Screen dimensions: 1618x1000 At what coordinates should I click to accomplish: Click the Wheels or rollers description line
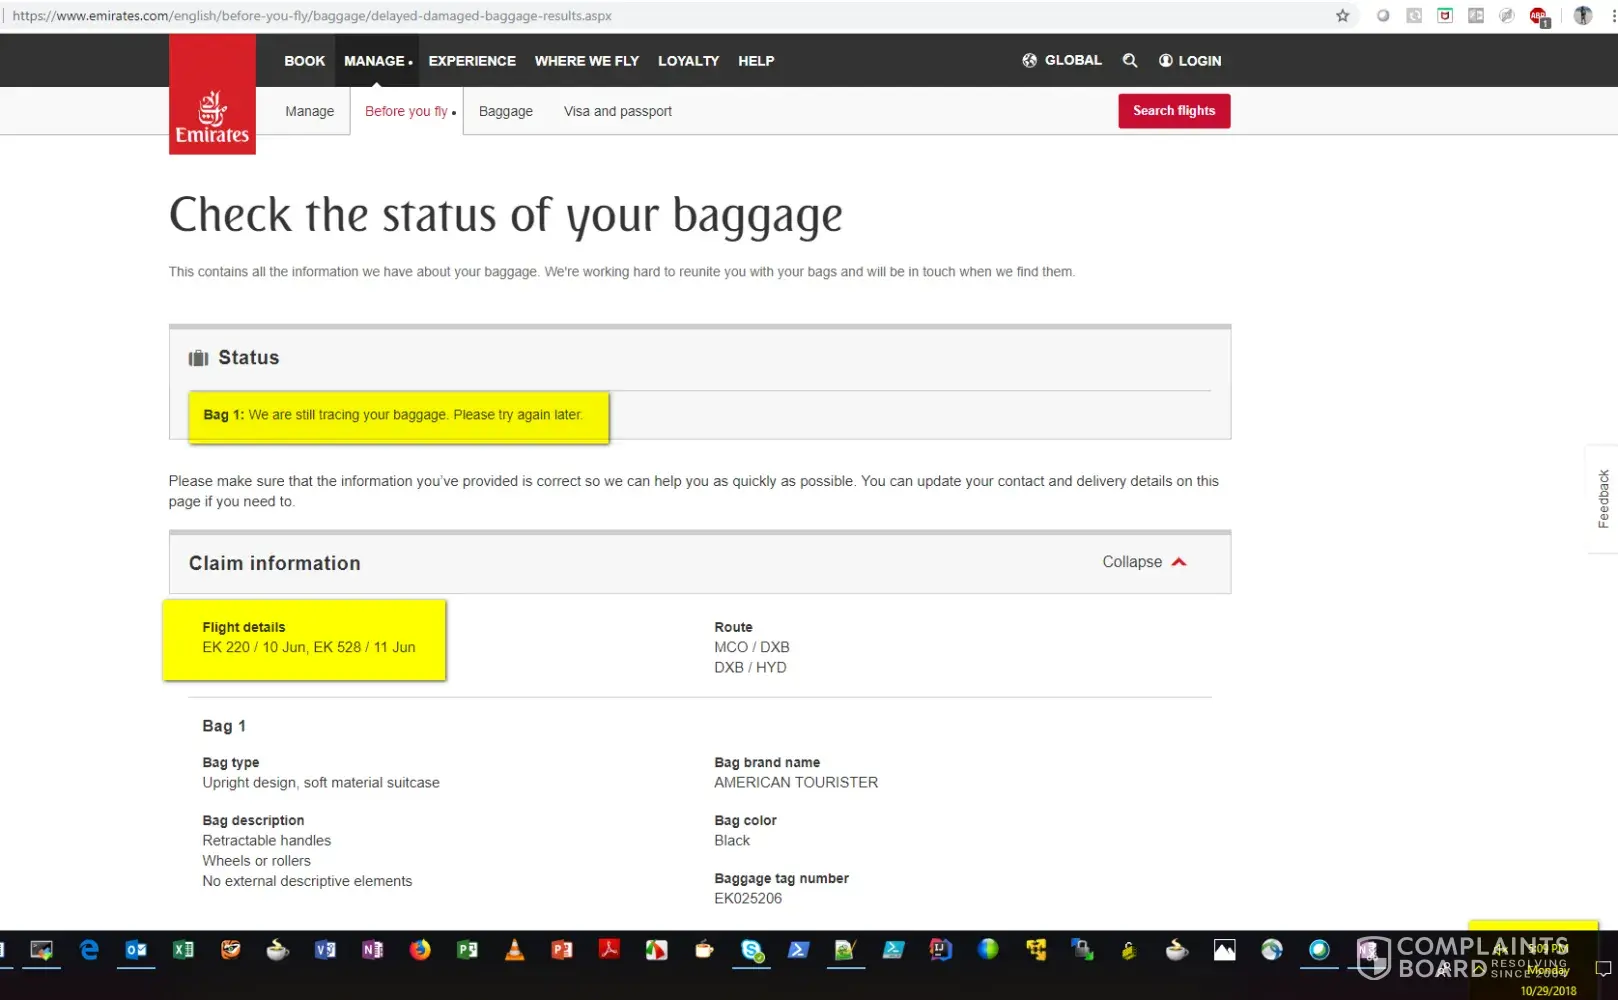click(257, 860)
